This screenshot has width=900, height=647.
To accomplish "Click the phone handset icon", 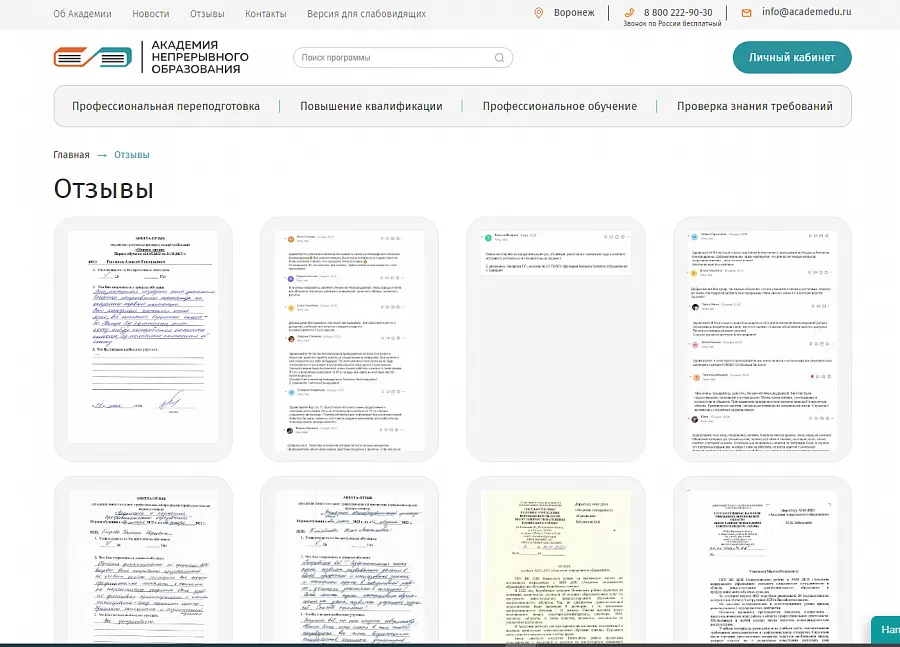I will pos(629,13).
